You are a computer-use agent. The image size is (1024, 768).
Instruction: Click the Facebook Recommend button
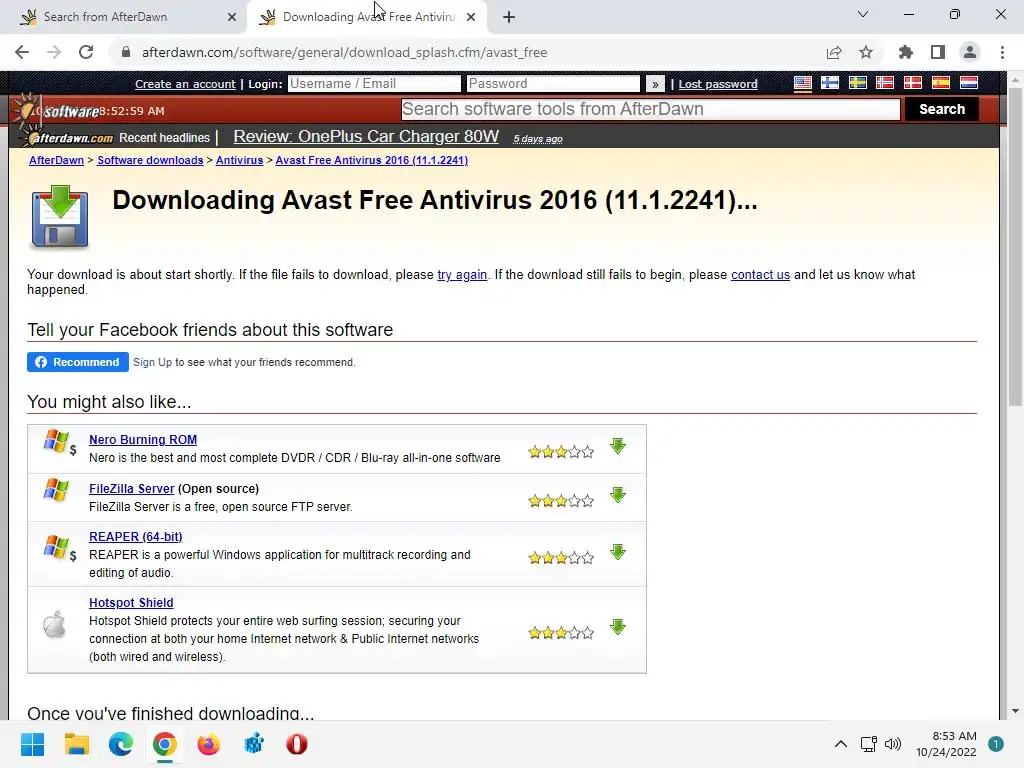tap(78, 362)
